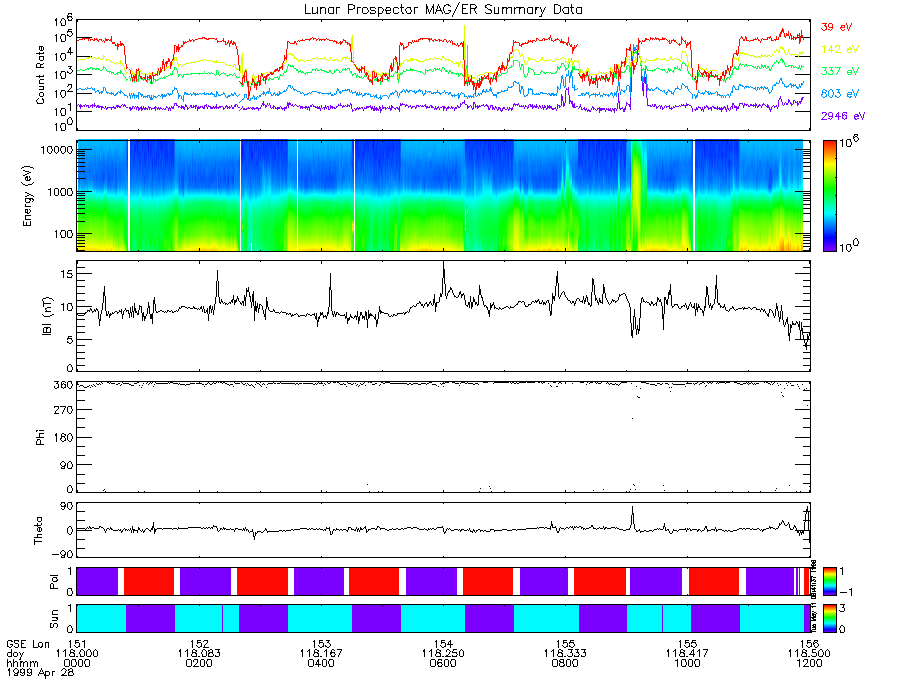
Task: Click the first red segment in Pol bar
Action: (x=149, y=582)
